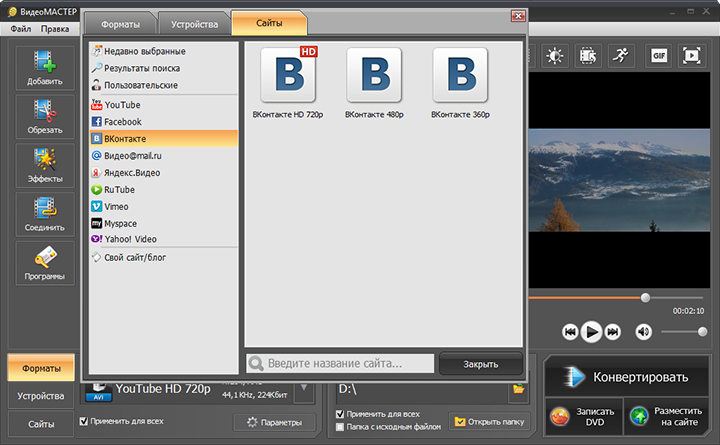This screenshot has width=720, height=445.
Task: Click the Добавить (add video) icon
Action: pyautogui.click(x=45, y=67)
